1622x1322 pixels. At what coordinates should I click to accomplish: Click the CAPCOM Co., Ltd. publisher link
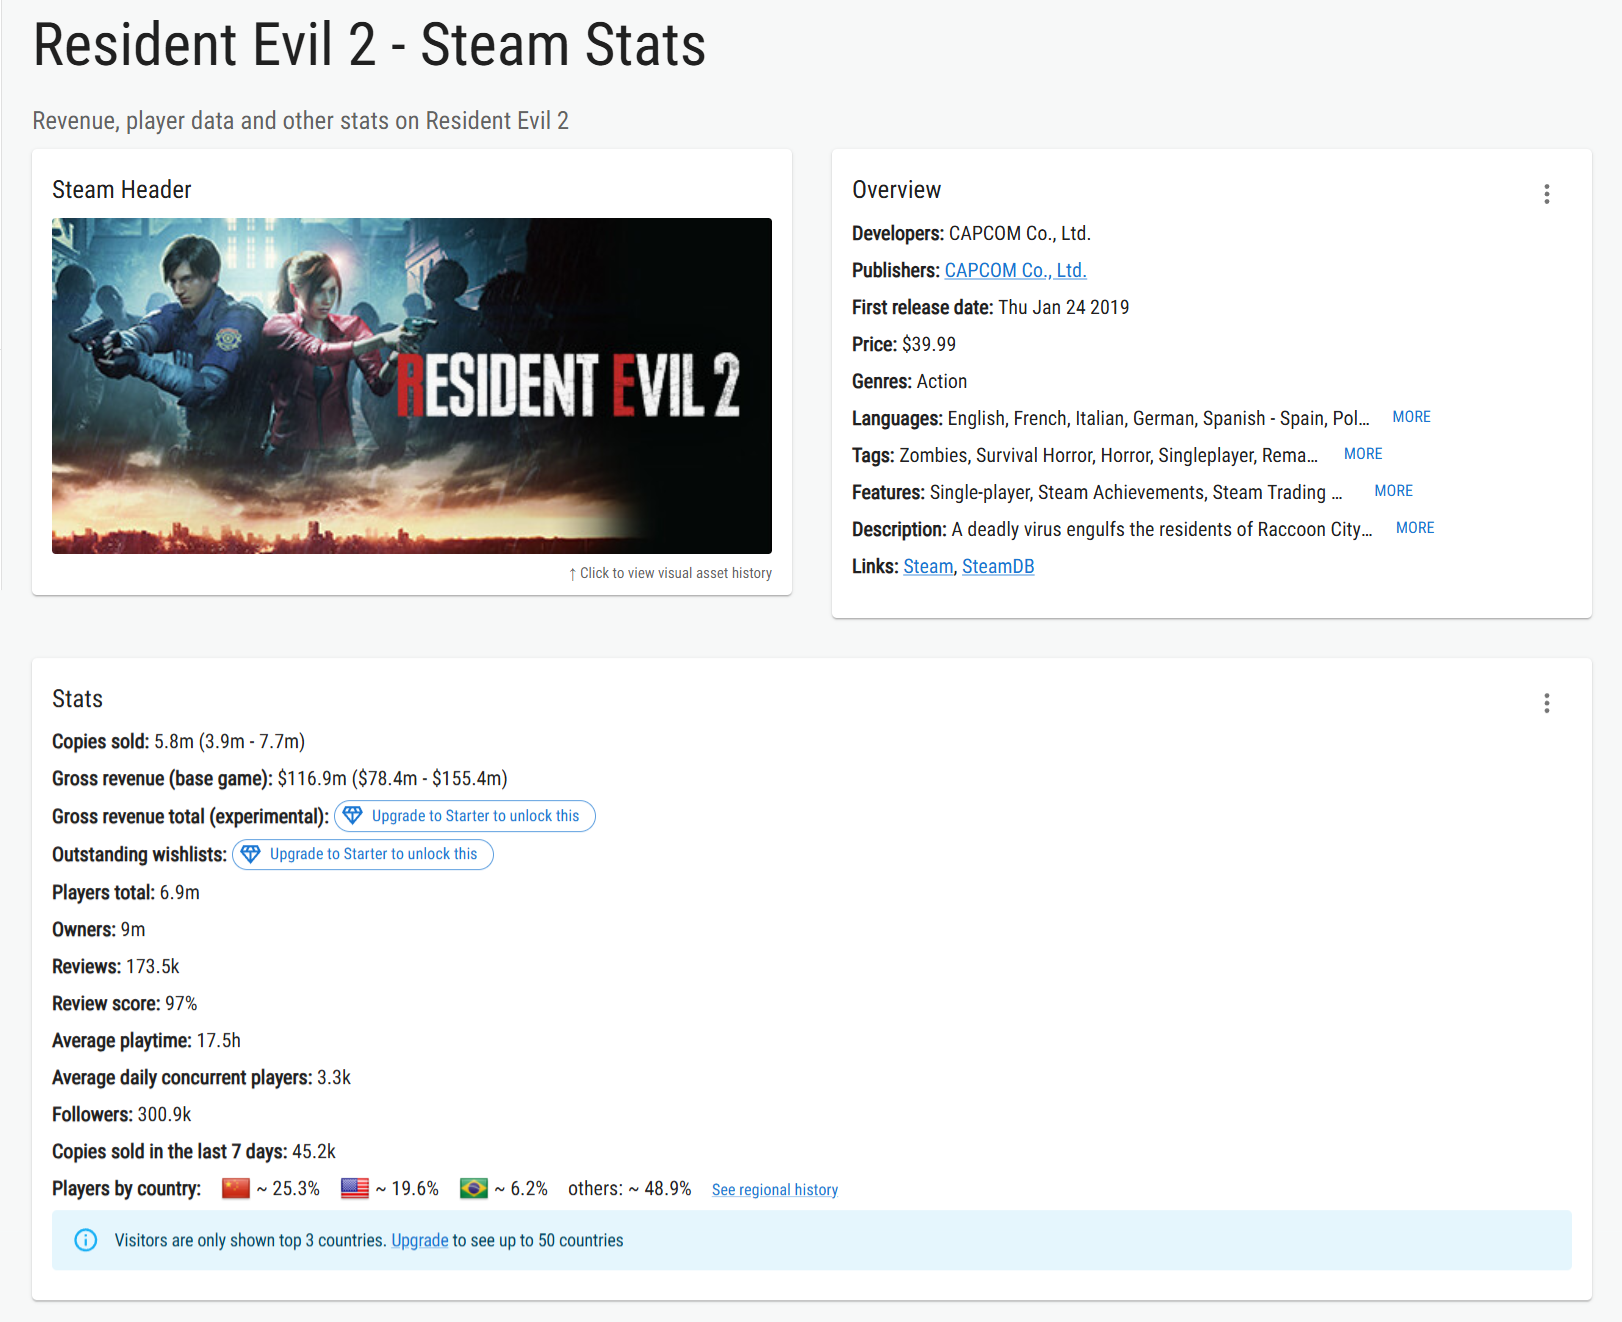click(x=1015, y=270)
